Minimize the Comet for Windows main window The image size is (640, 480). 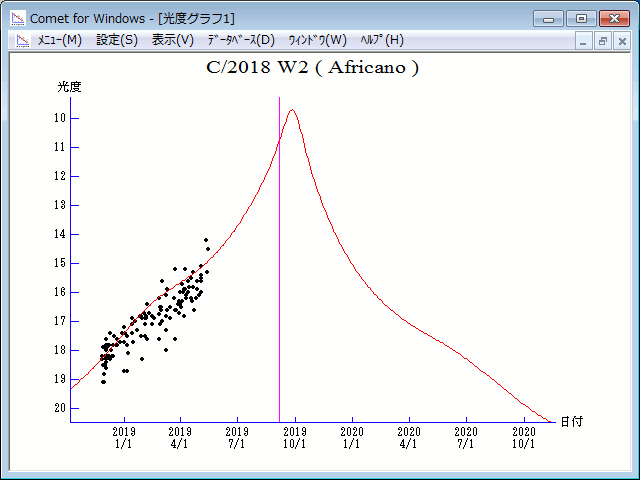click(549, 18)
